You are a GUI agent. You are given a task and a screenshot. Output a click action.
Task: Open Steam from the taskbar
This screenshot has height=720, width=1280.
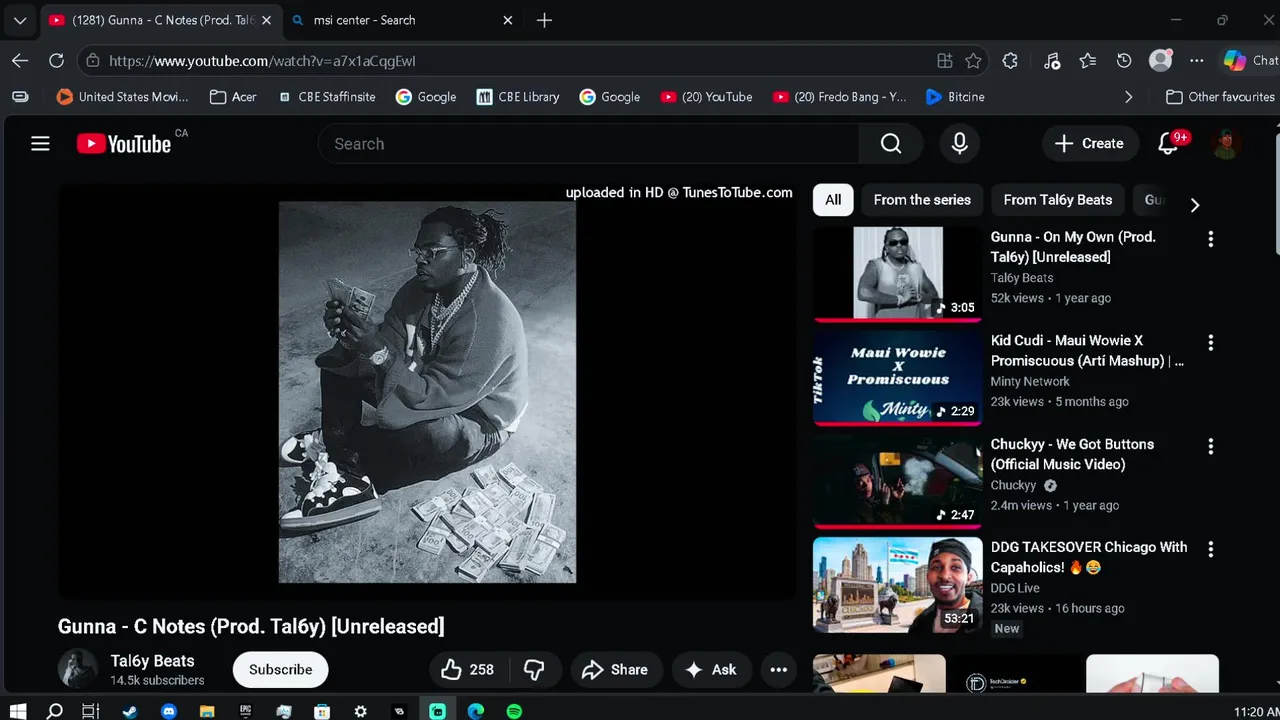(130, 711)
